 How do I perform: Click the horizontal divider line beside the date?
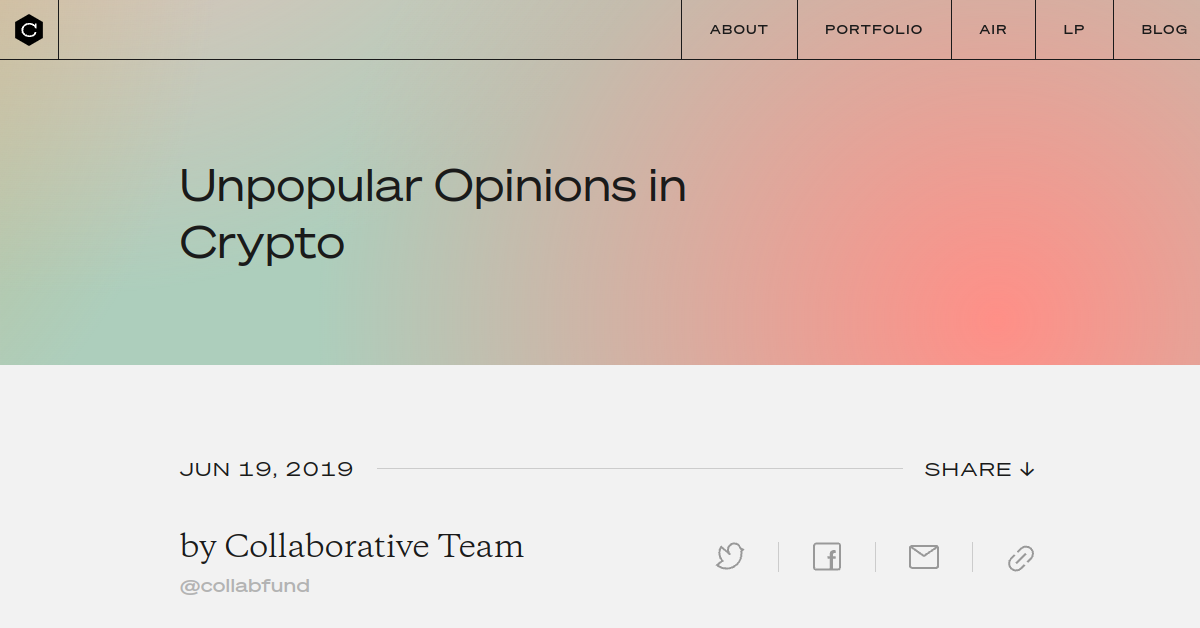click(x=640, y=467)
